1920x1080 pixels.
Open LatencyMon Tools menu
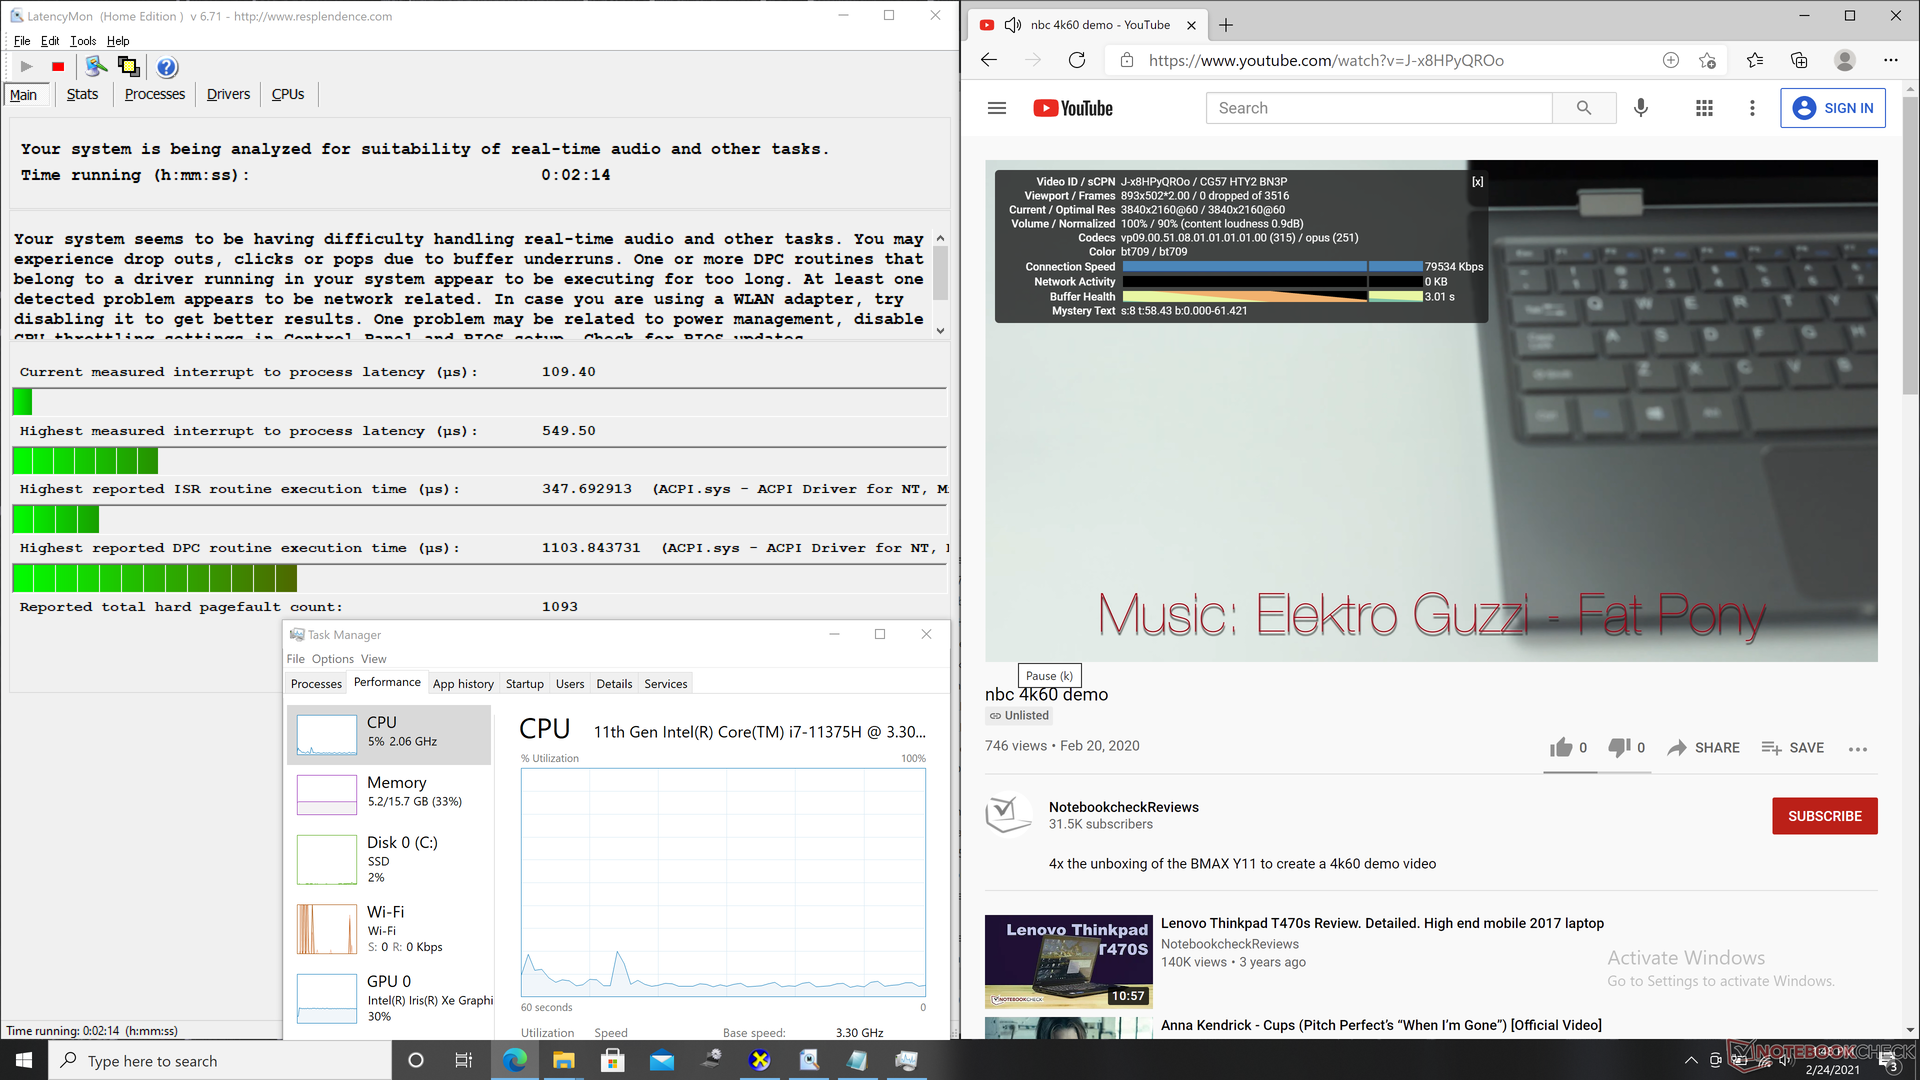[83, 41]
